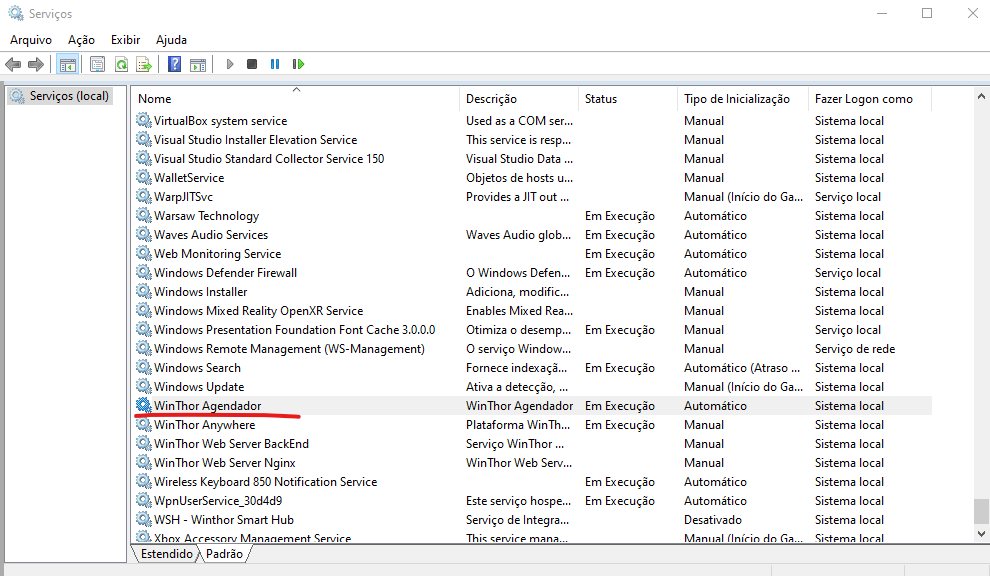The image size is (990, 576).
Task: Click gear icon next to Windows Update
Action: tap(144, 387)
